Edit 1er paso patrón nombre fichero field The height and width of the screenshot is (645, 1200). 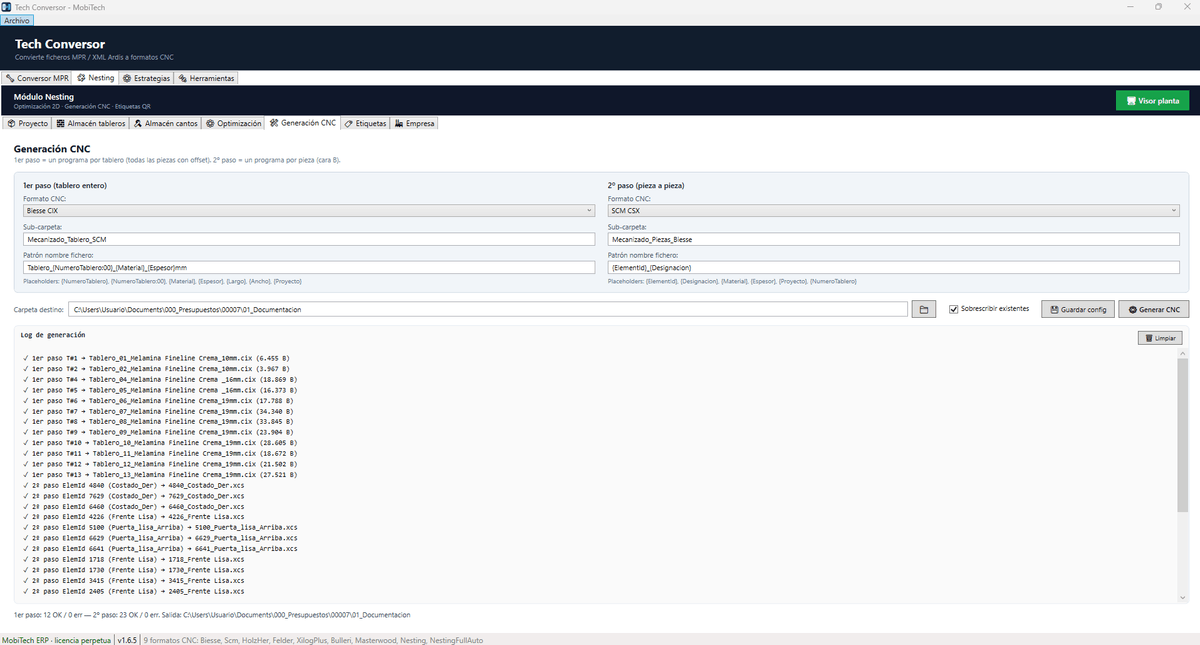point(309,268)
